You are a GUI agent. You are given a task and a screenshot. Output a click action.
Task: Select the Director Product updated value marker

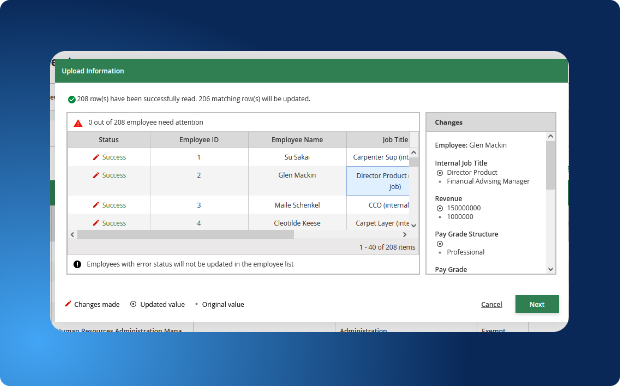tap(440, 173)
